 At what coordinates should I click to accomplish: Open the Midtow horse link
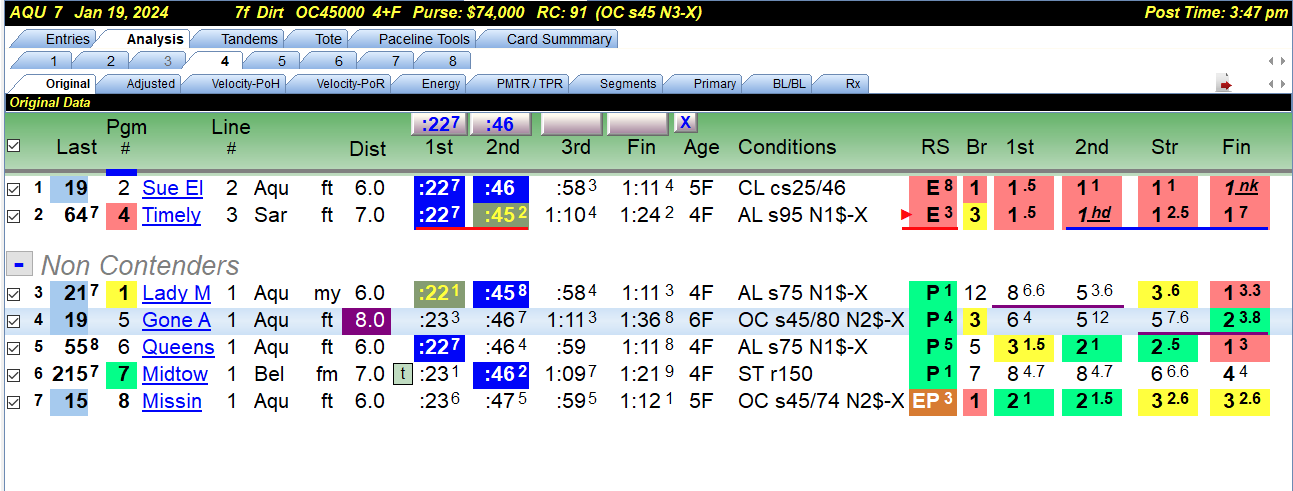(x=175, y=374)
